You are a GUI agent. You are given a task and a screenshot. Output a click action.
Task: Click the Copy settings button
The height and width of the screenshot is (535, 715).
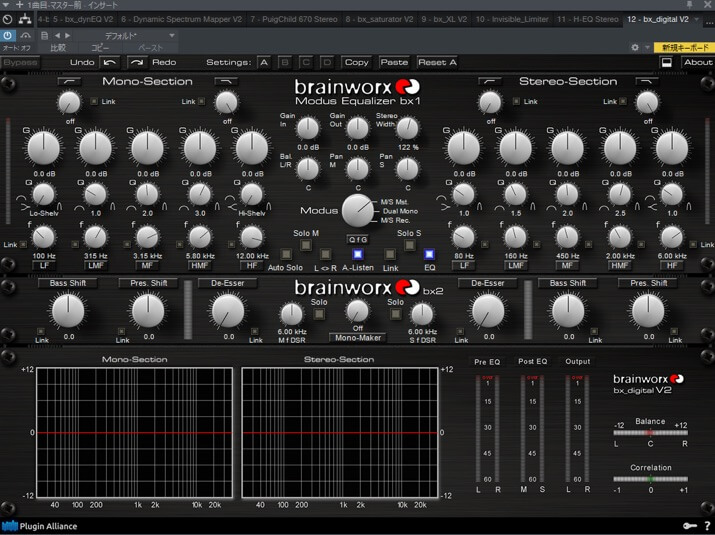[x=356, y=62]
